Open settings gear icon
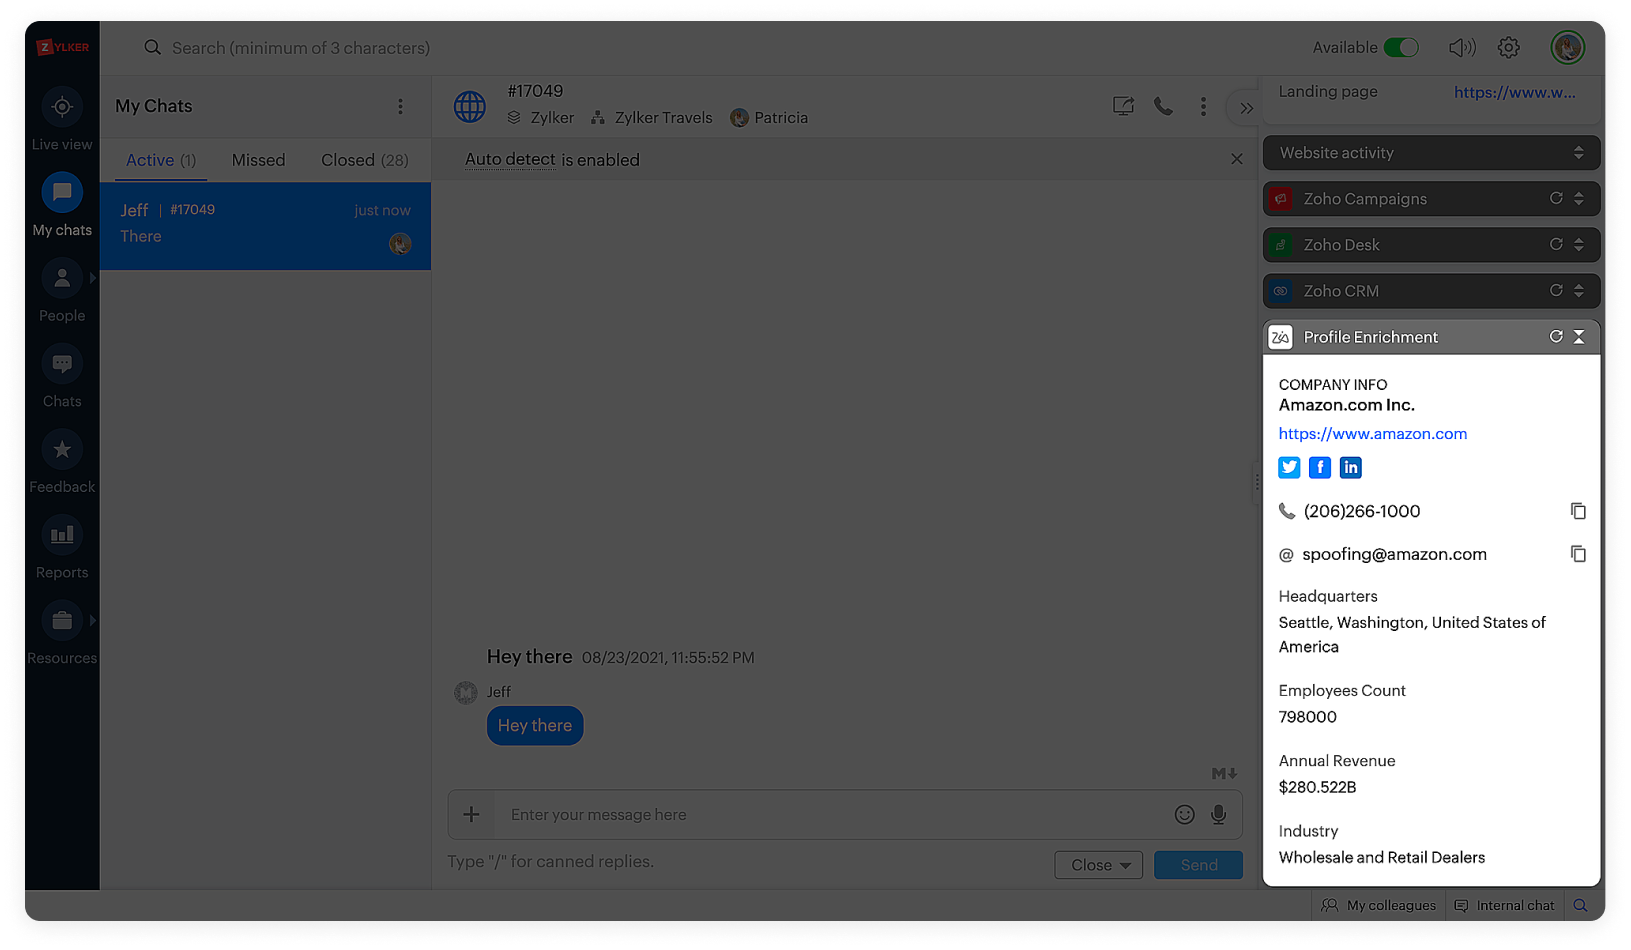Screen dimensions: 1631x950 [x=1509, y=47]
